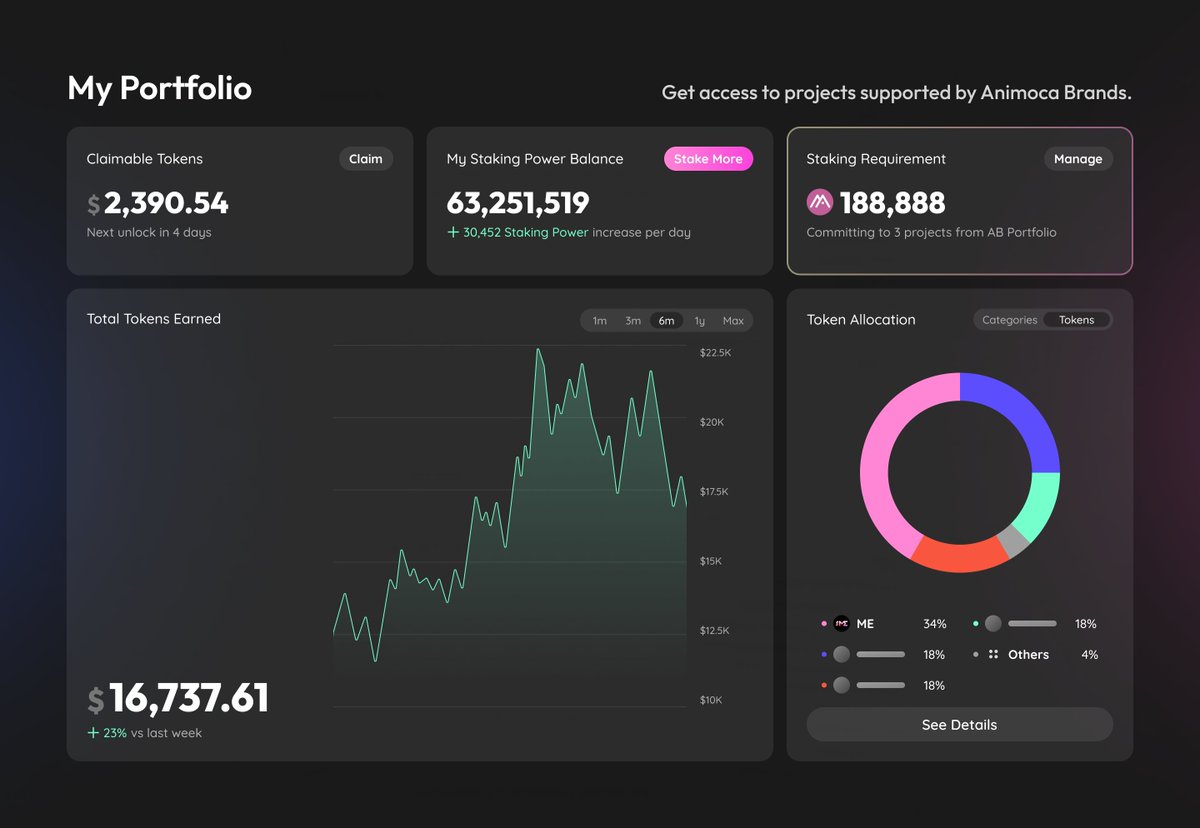Click the plus icon beside 23% vs last week
The height and width of the screenshot is (828, 1200).
(x=92, y=732)
